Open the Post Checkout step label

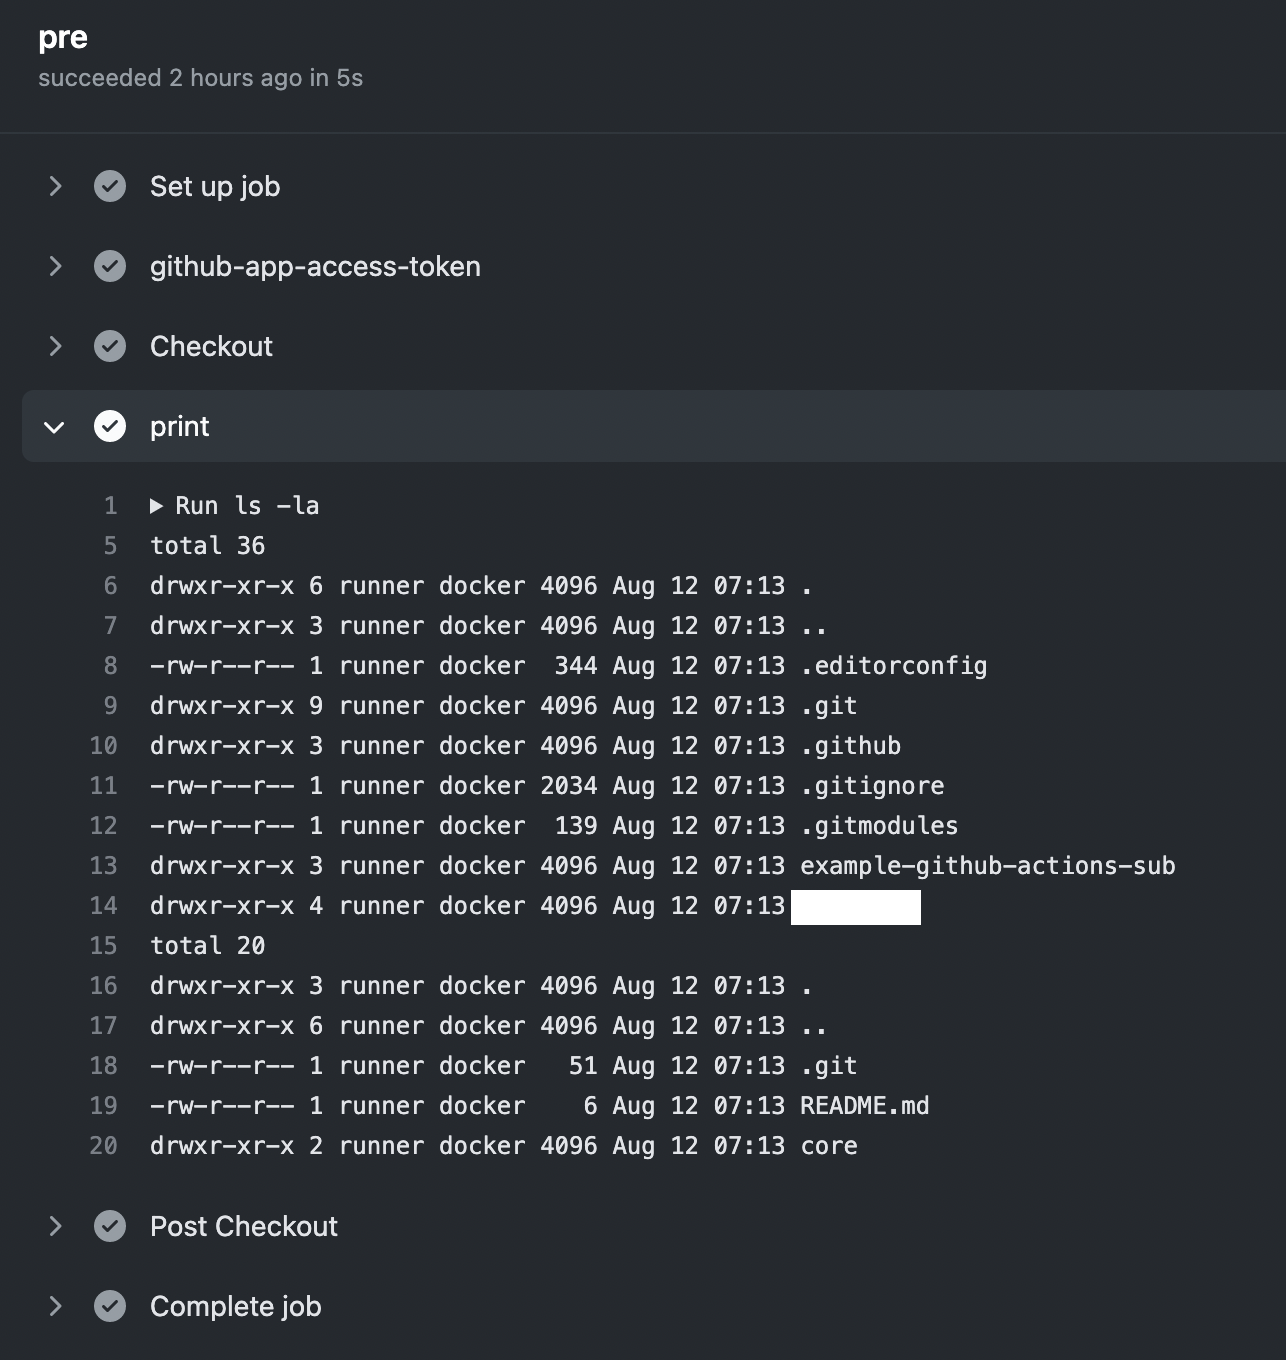pos(244,1226)
